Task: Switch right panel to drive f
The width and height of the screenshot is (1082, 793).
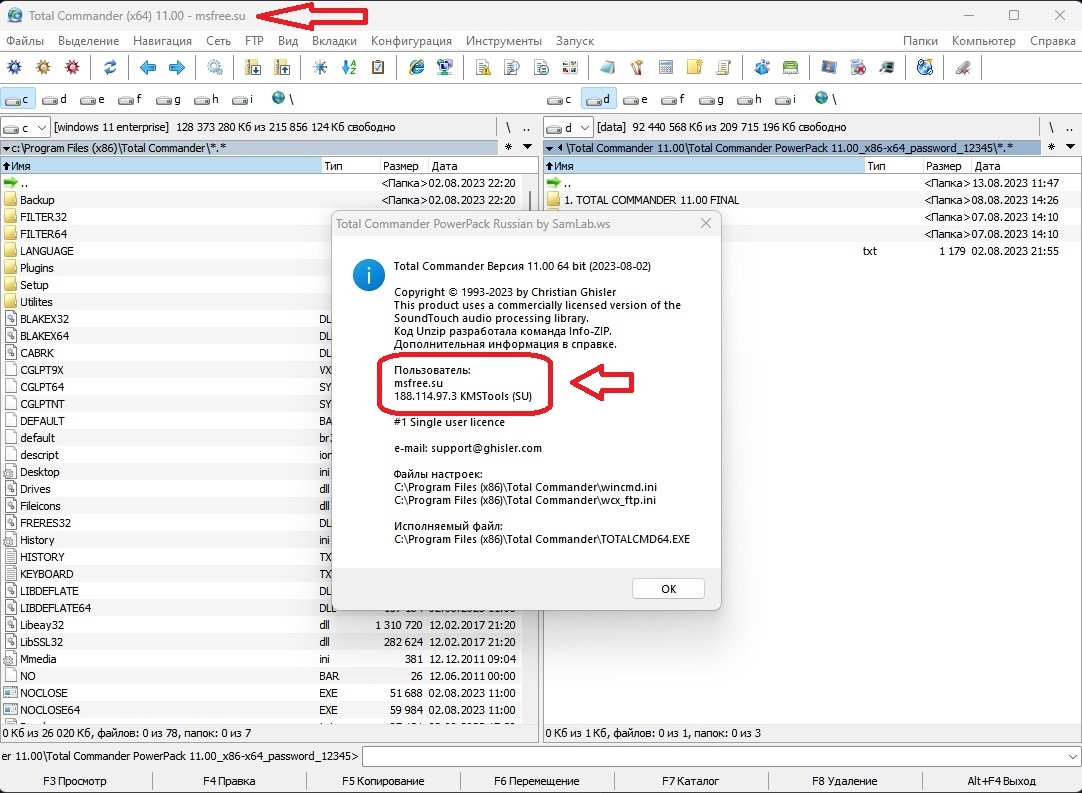Action: [x=673, y=99]
